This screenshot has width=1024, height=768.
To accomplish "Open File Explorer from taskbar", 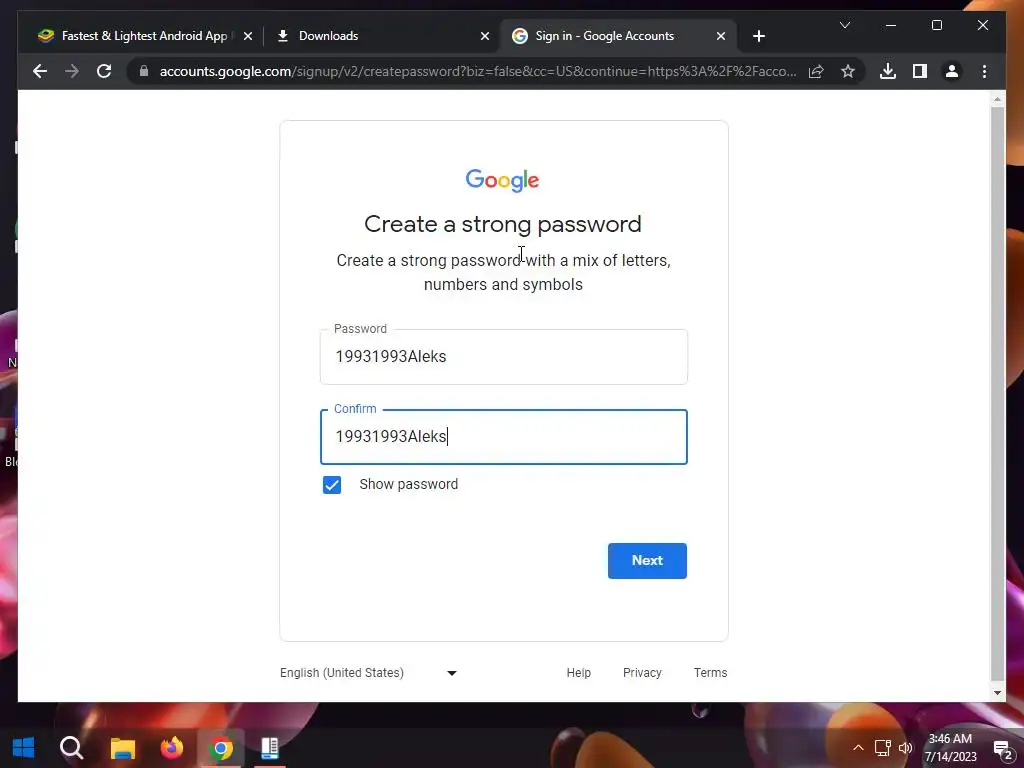I will click(x=122, y=748).
